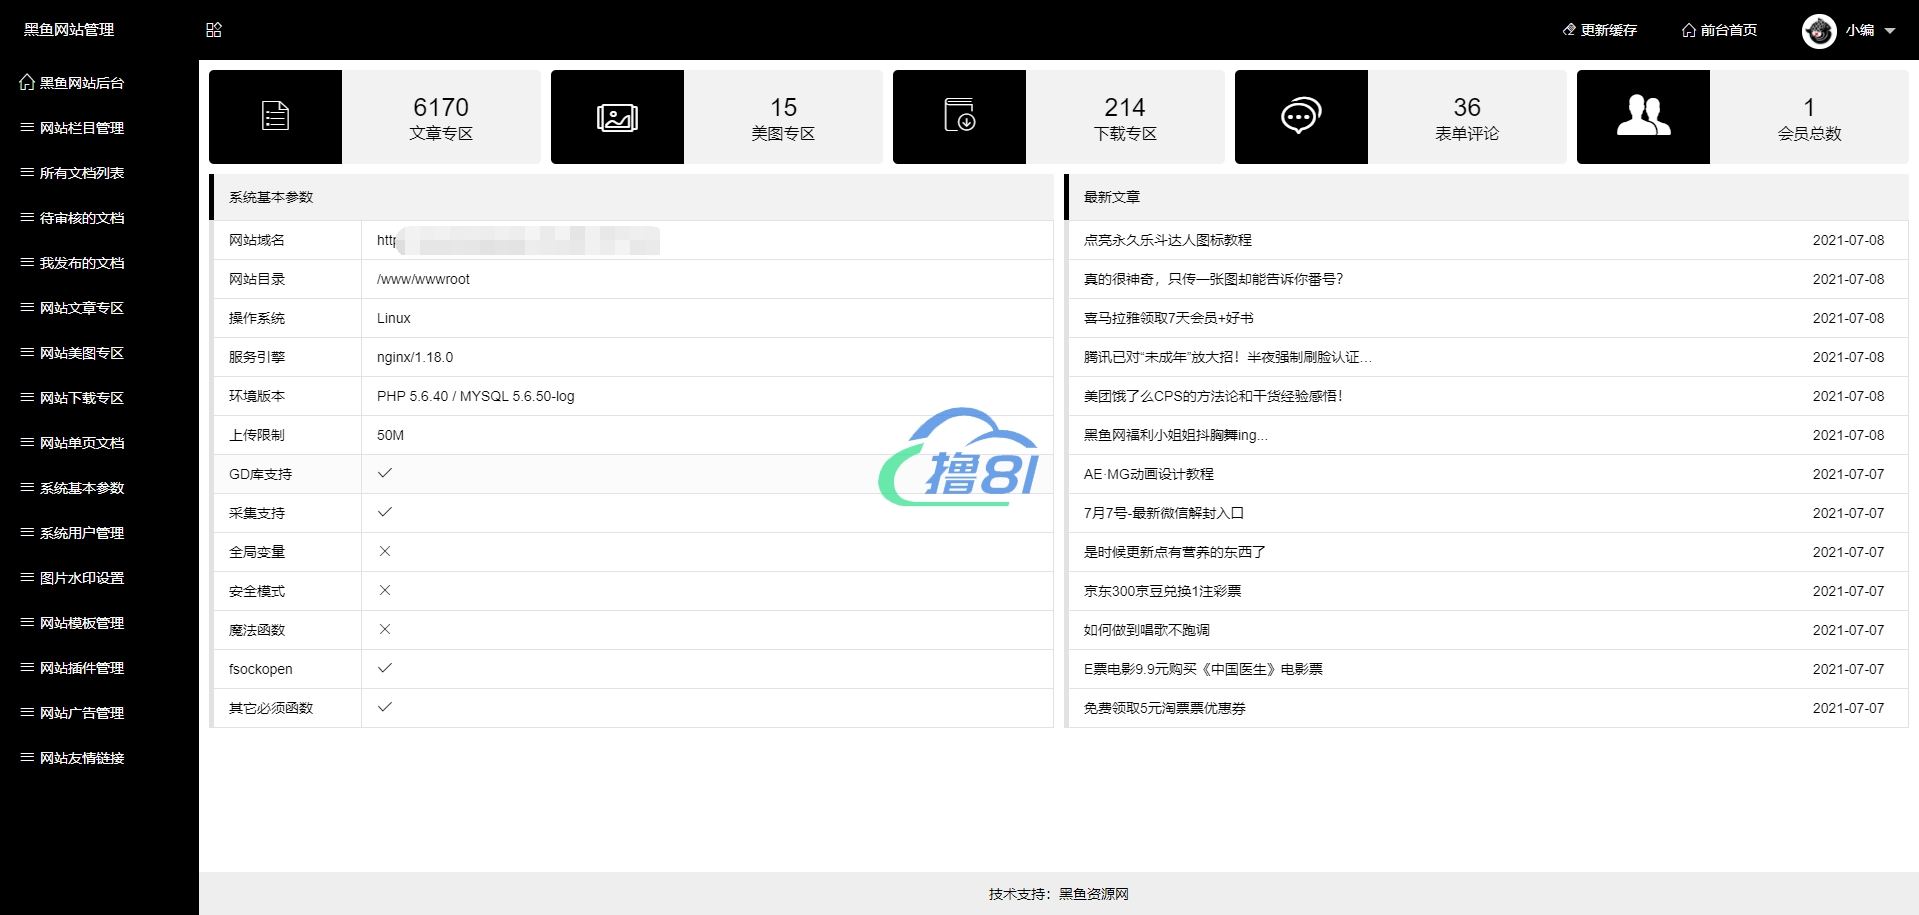Viewport: 1919px width, 915px height.
Task: Expand 网站文章专区 sidebar menu
Action: (81, 308)
